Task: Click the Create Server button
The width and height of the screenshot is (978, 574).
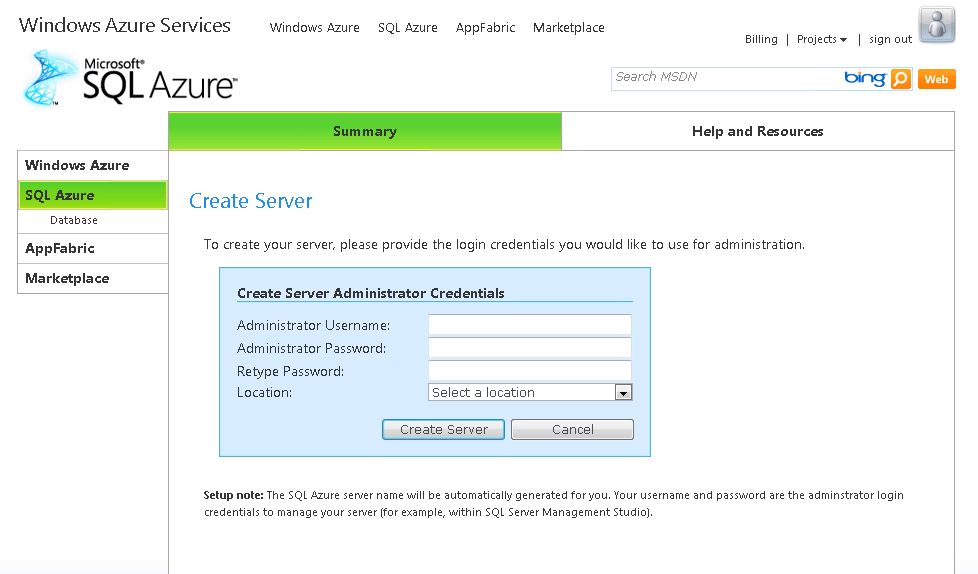Action: [443, 429]
